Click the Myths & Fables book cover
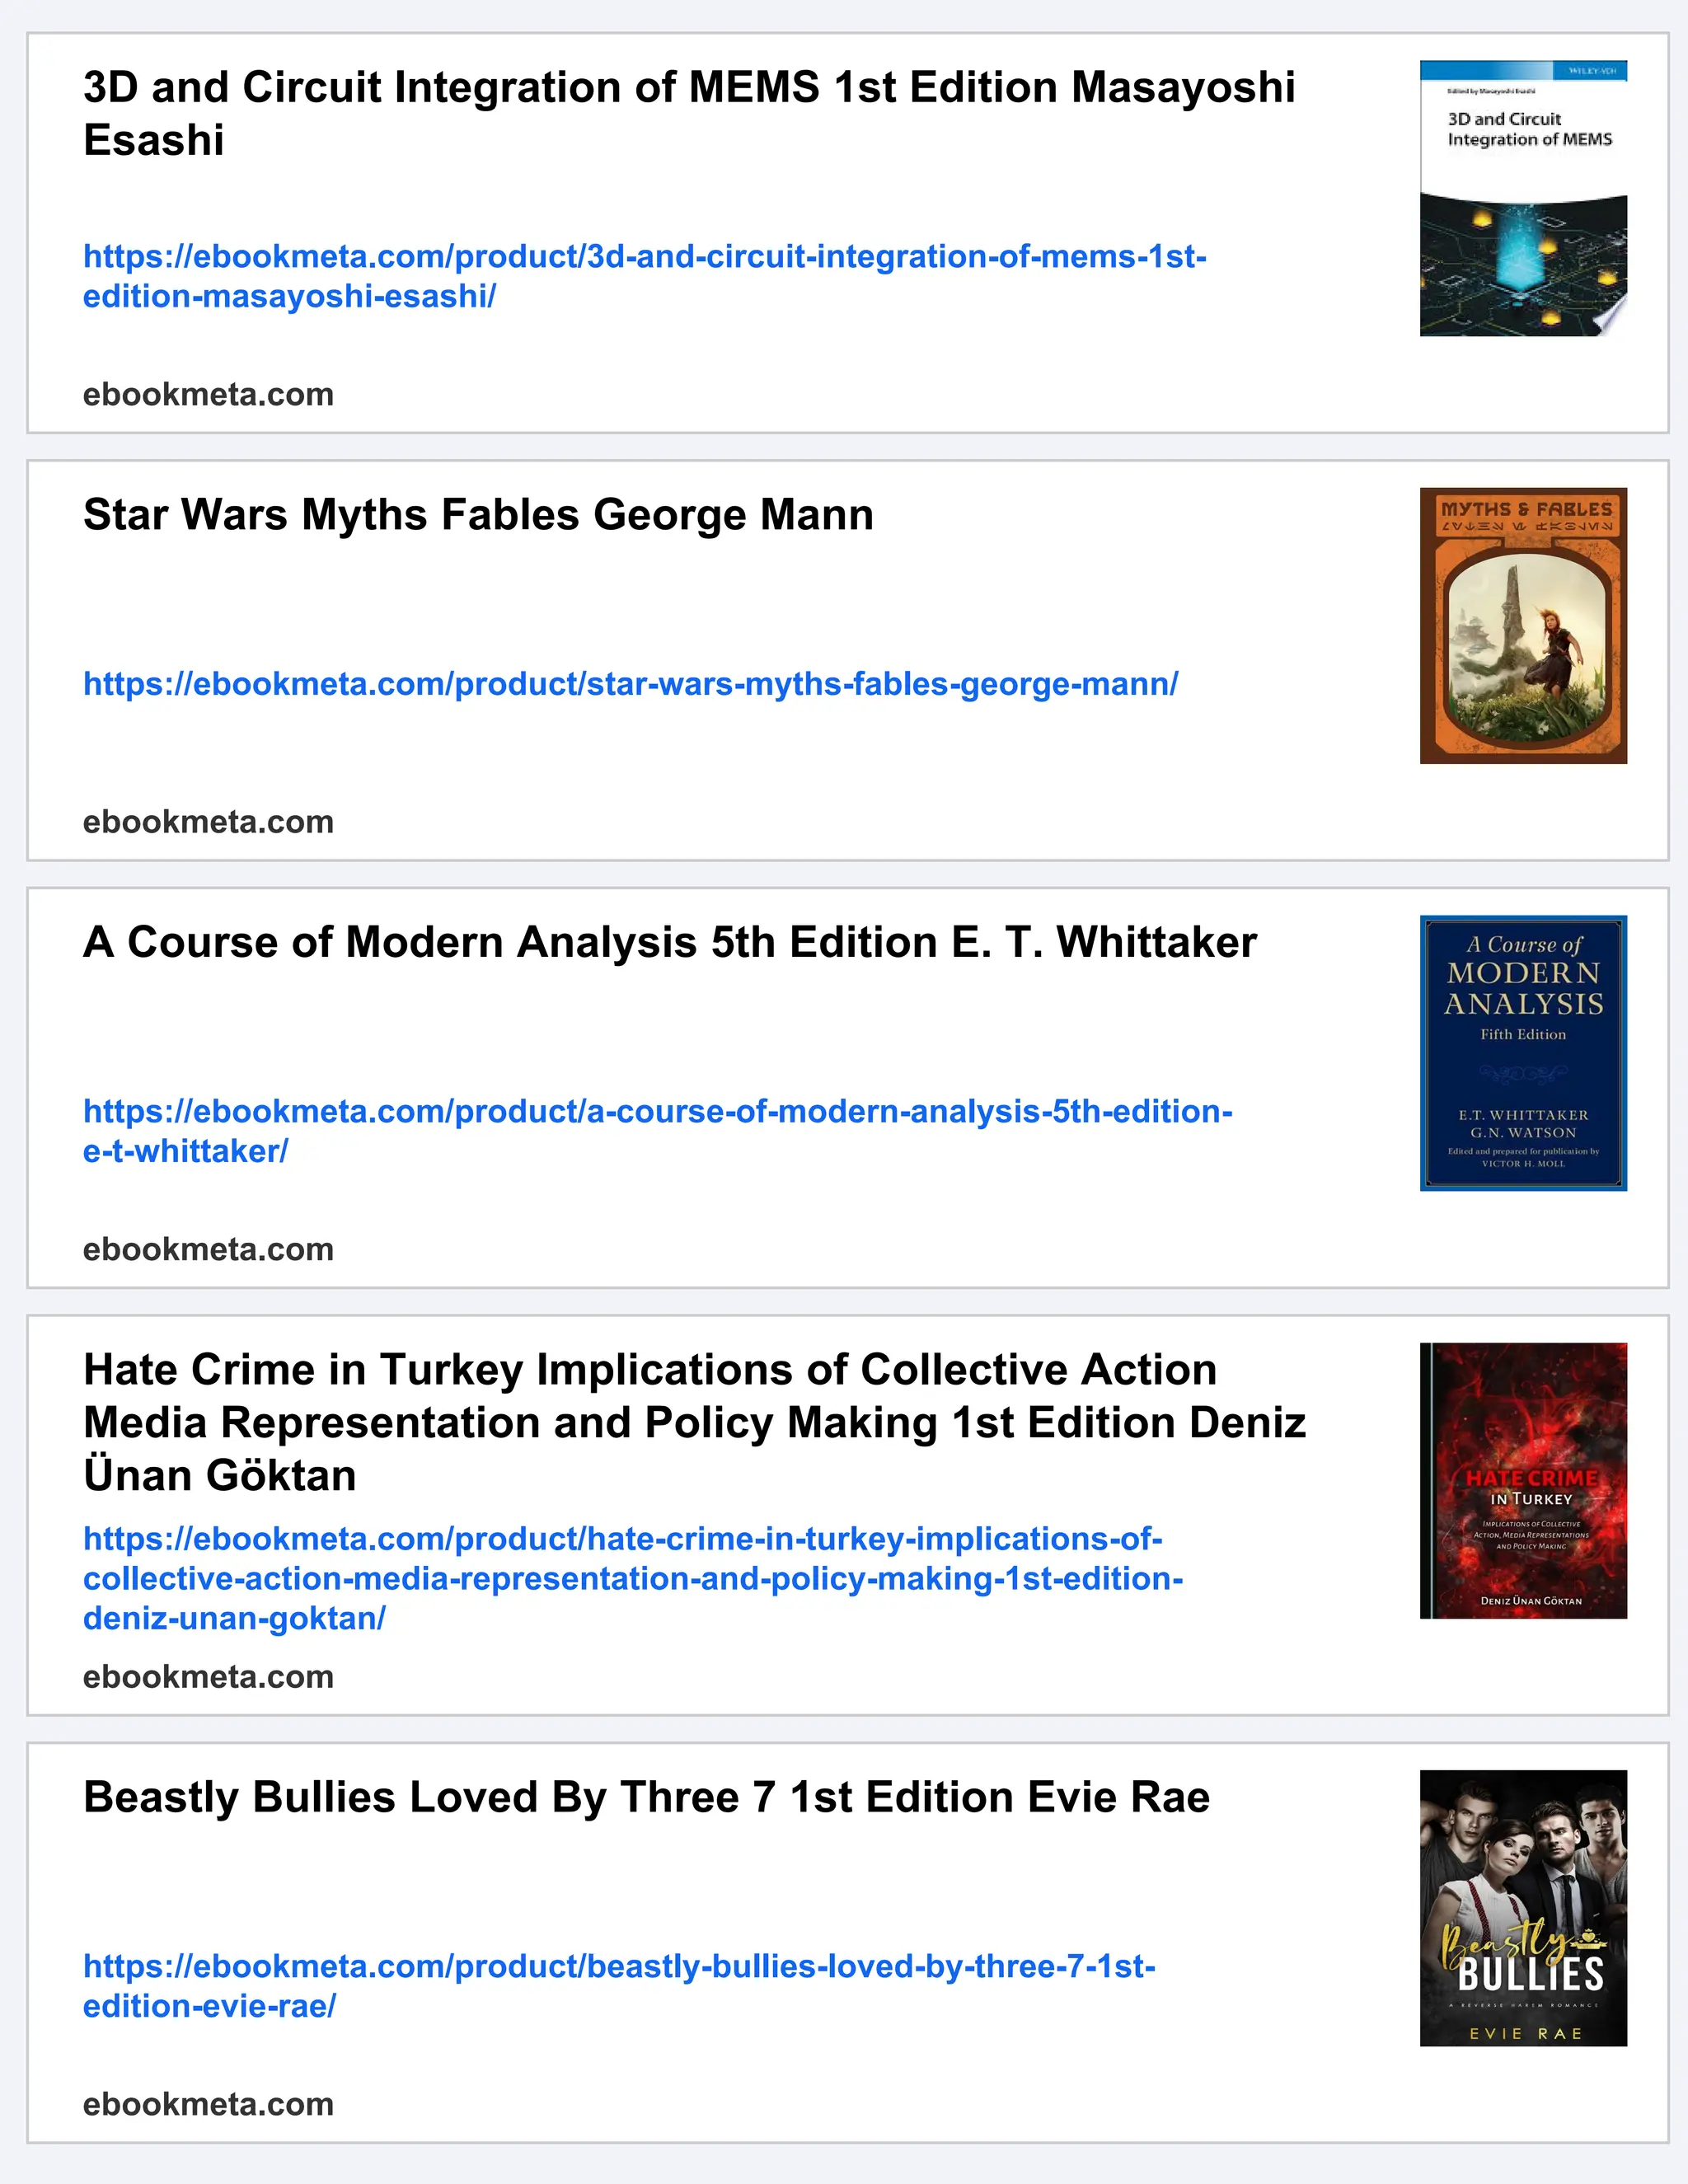This screenshot has height=2184, width=1688. (x=1523, y=626)
